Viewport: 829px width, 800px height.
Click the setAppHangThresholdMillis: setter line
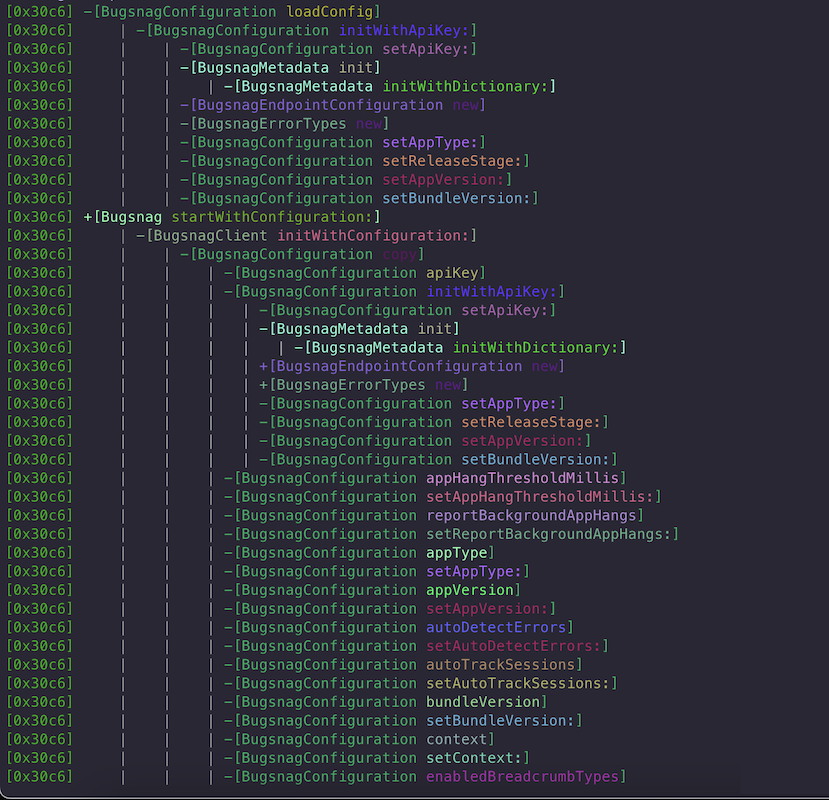pos(443,496)
